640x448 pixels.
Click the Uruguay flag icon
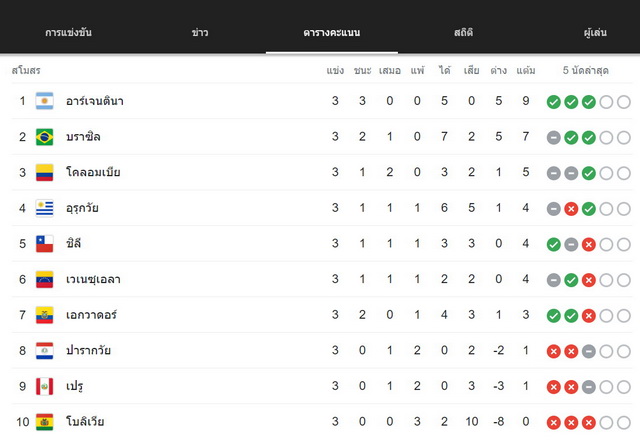tap(44, 208)
